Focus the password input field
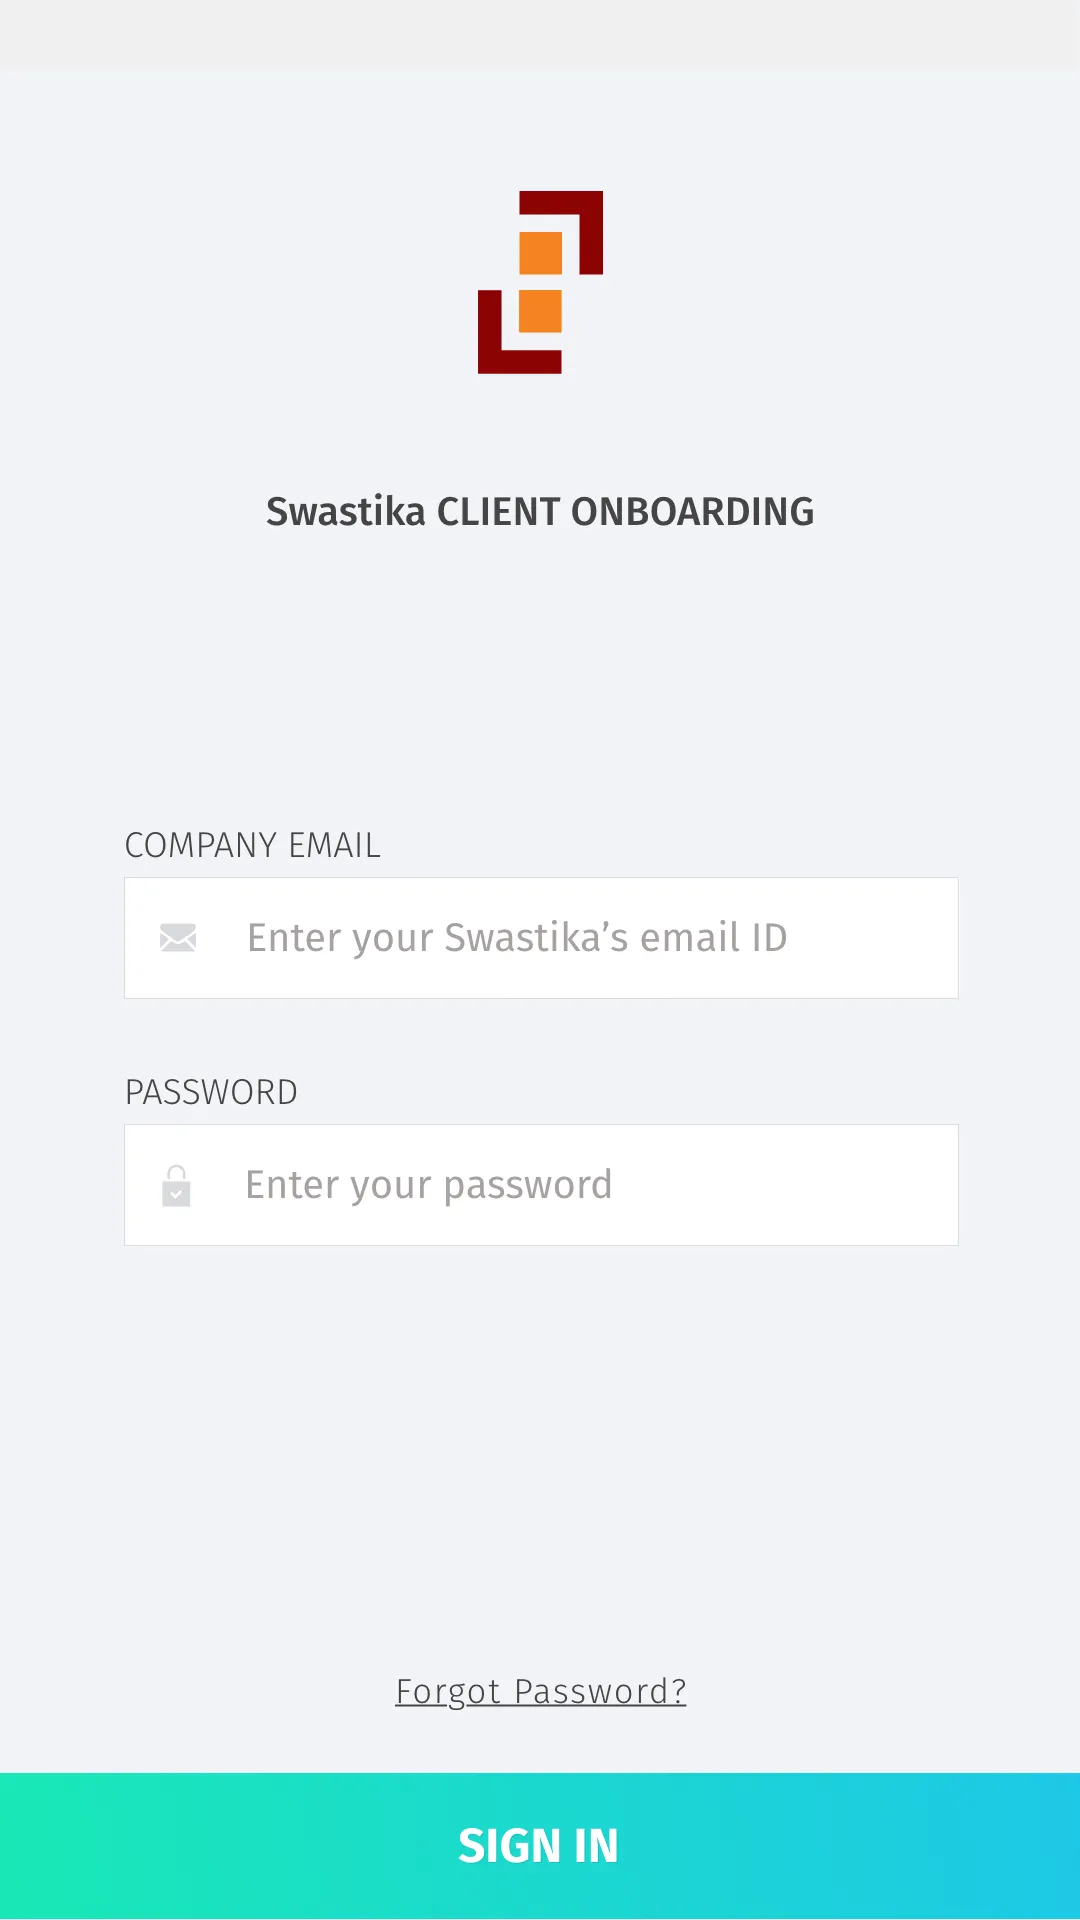This screenshot has width=1080, height=1920. tap(541, 1185)
